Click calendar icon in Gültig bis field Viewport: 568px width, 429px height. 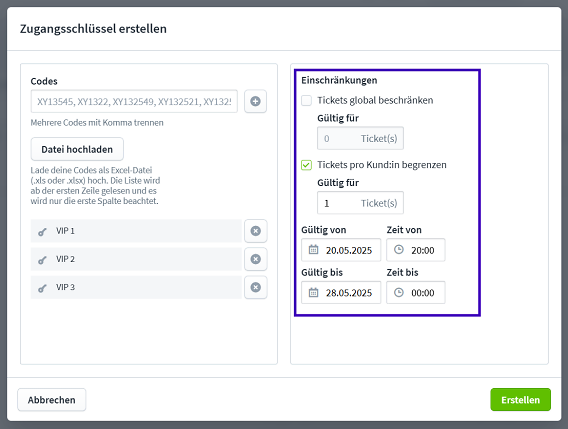click(x=313, y=292)
